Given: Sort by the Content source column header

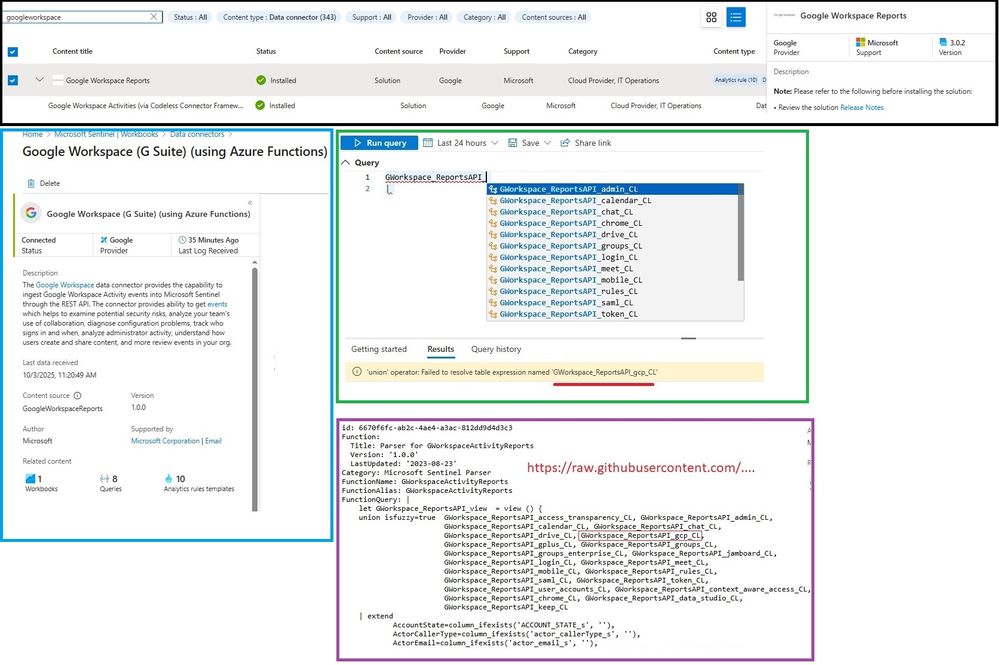Looking at the screenshot, I should (398, 52).
